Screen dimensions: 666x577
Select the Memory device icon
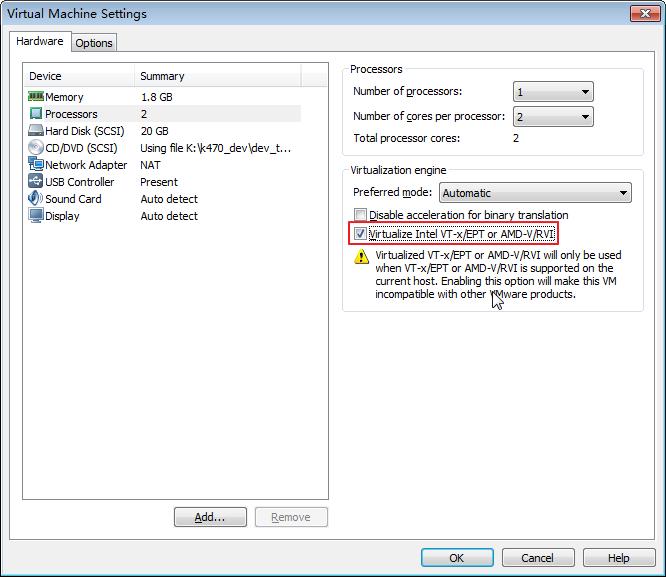click(x=36, y=96)
